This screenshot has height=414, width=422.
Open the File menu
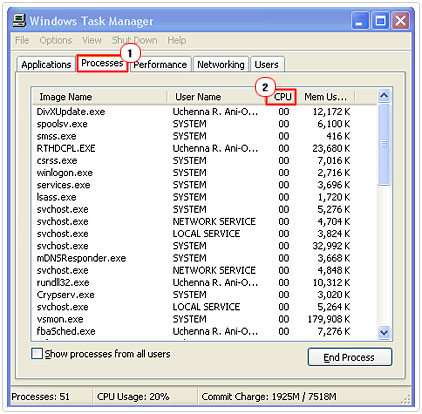tap(22, 40)
